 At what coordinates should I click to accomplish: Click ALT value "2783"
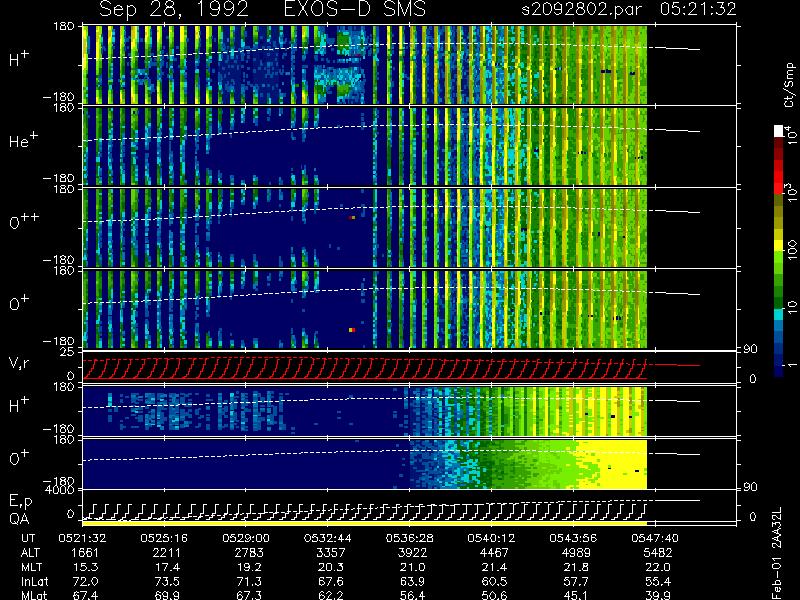point(249,553)
